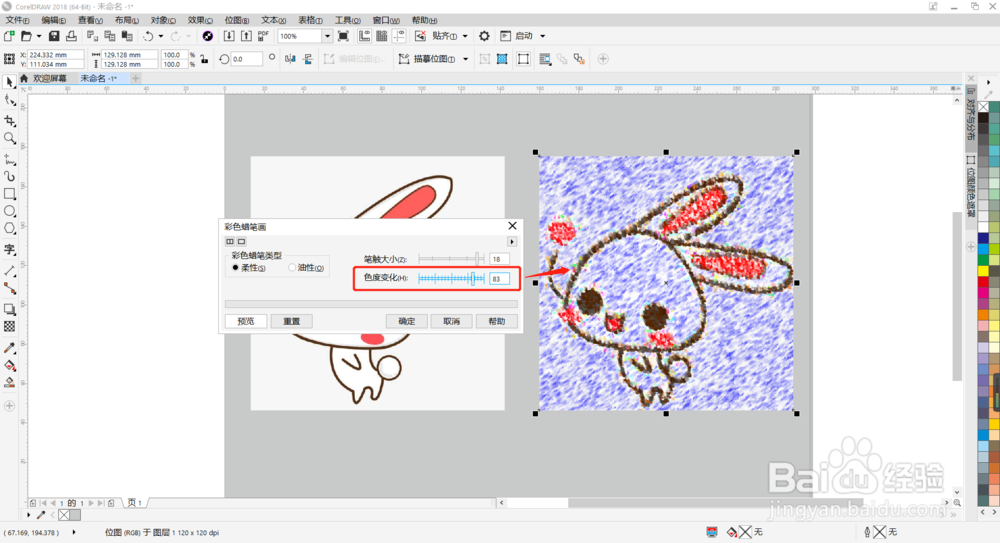Click the Export arrow-up icon
This screenshot has height=543, width=1000.
246,36
